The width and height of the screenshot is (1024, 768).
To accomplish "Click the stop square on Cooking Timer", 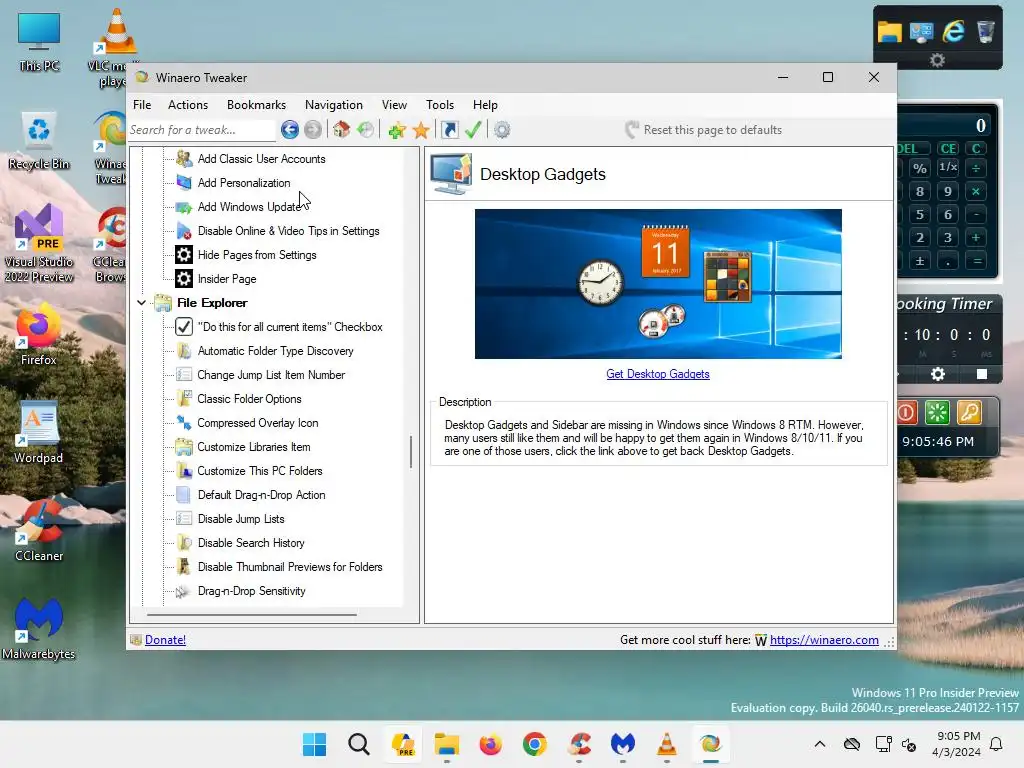I will (x=982, y=374).
